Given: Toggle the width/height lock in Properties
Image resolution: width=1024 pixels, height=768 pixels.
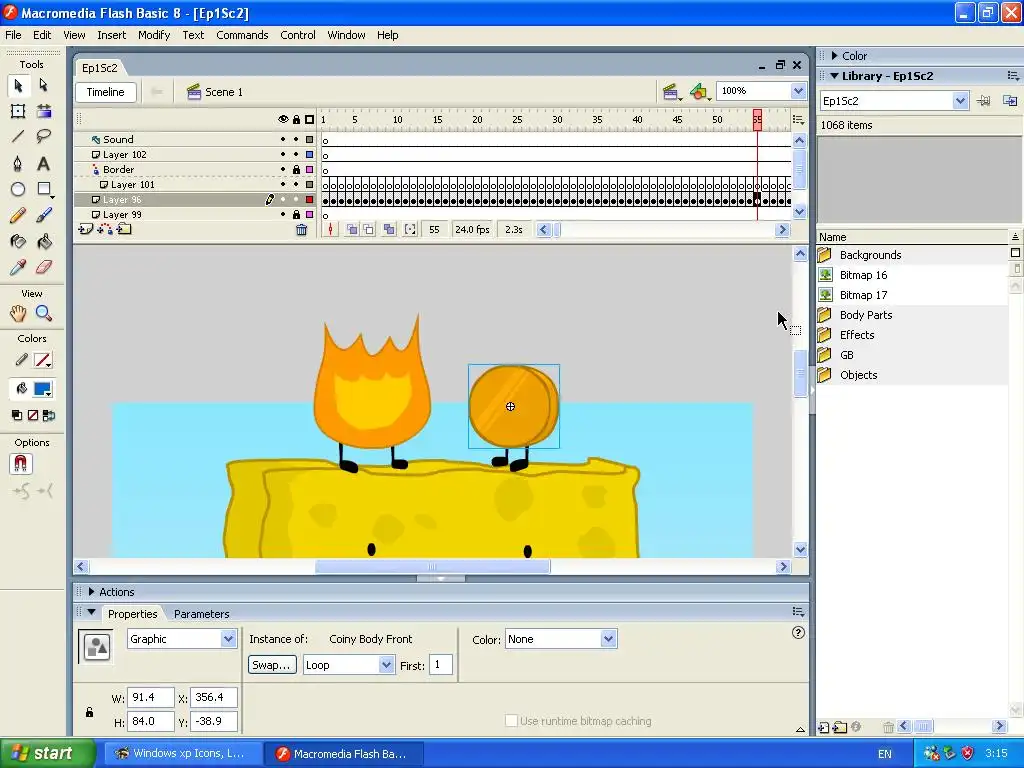Looking at the screenshot, I should pos(89,712).
